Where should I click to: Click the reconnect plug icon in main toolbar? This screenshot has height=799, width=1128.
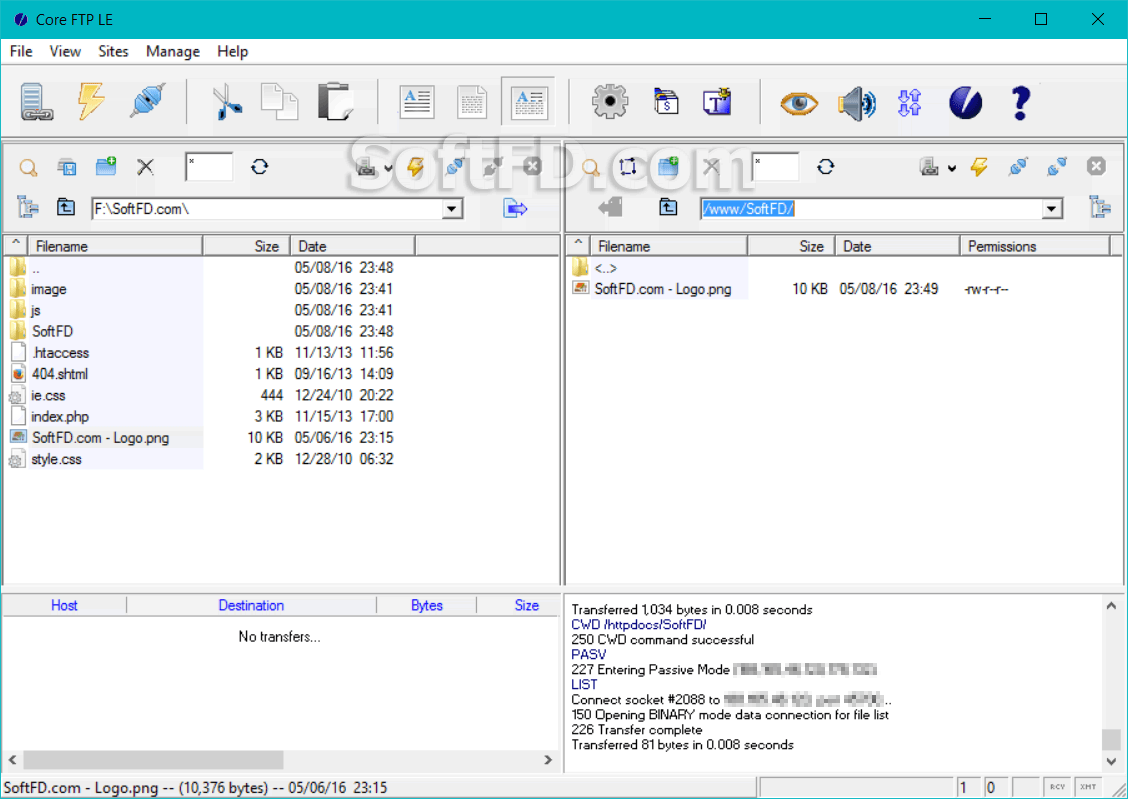(147, 101)
